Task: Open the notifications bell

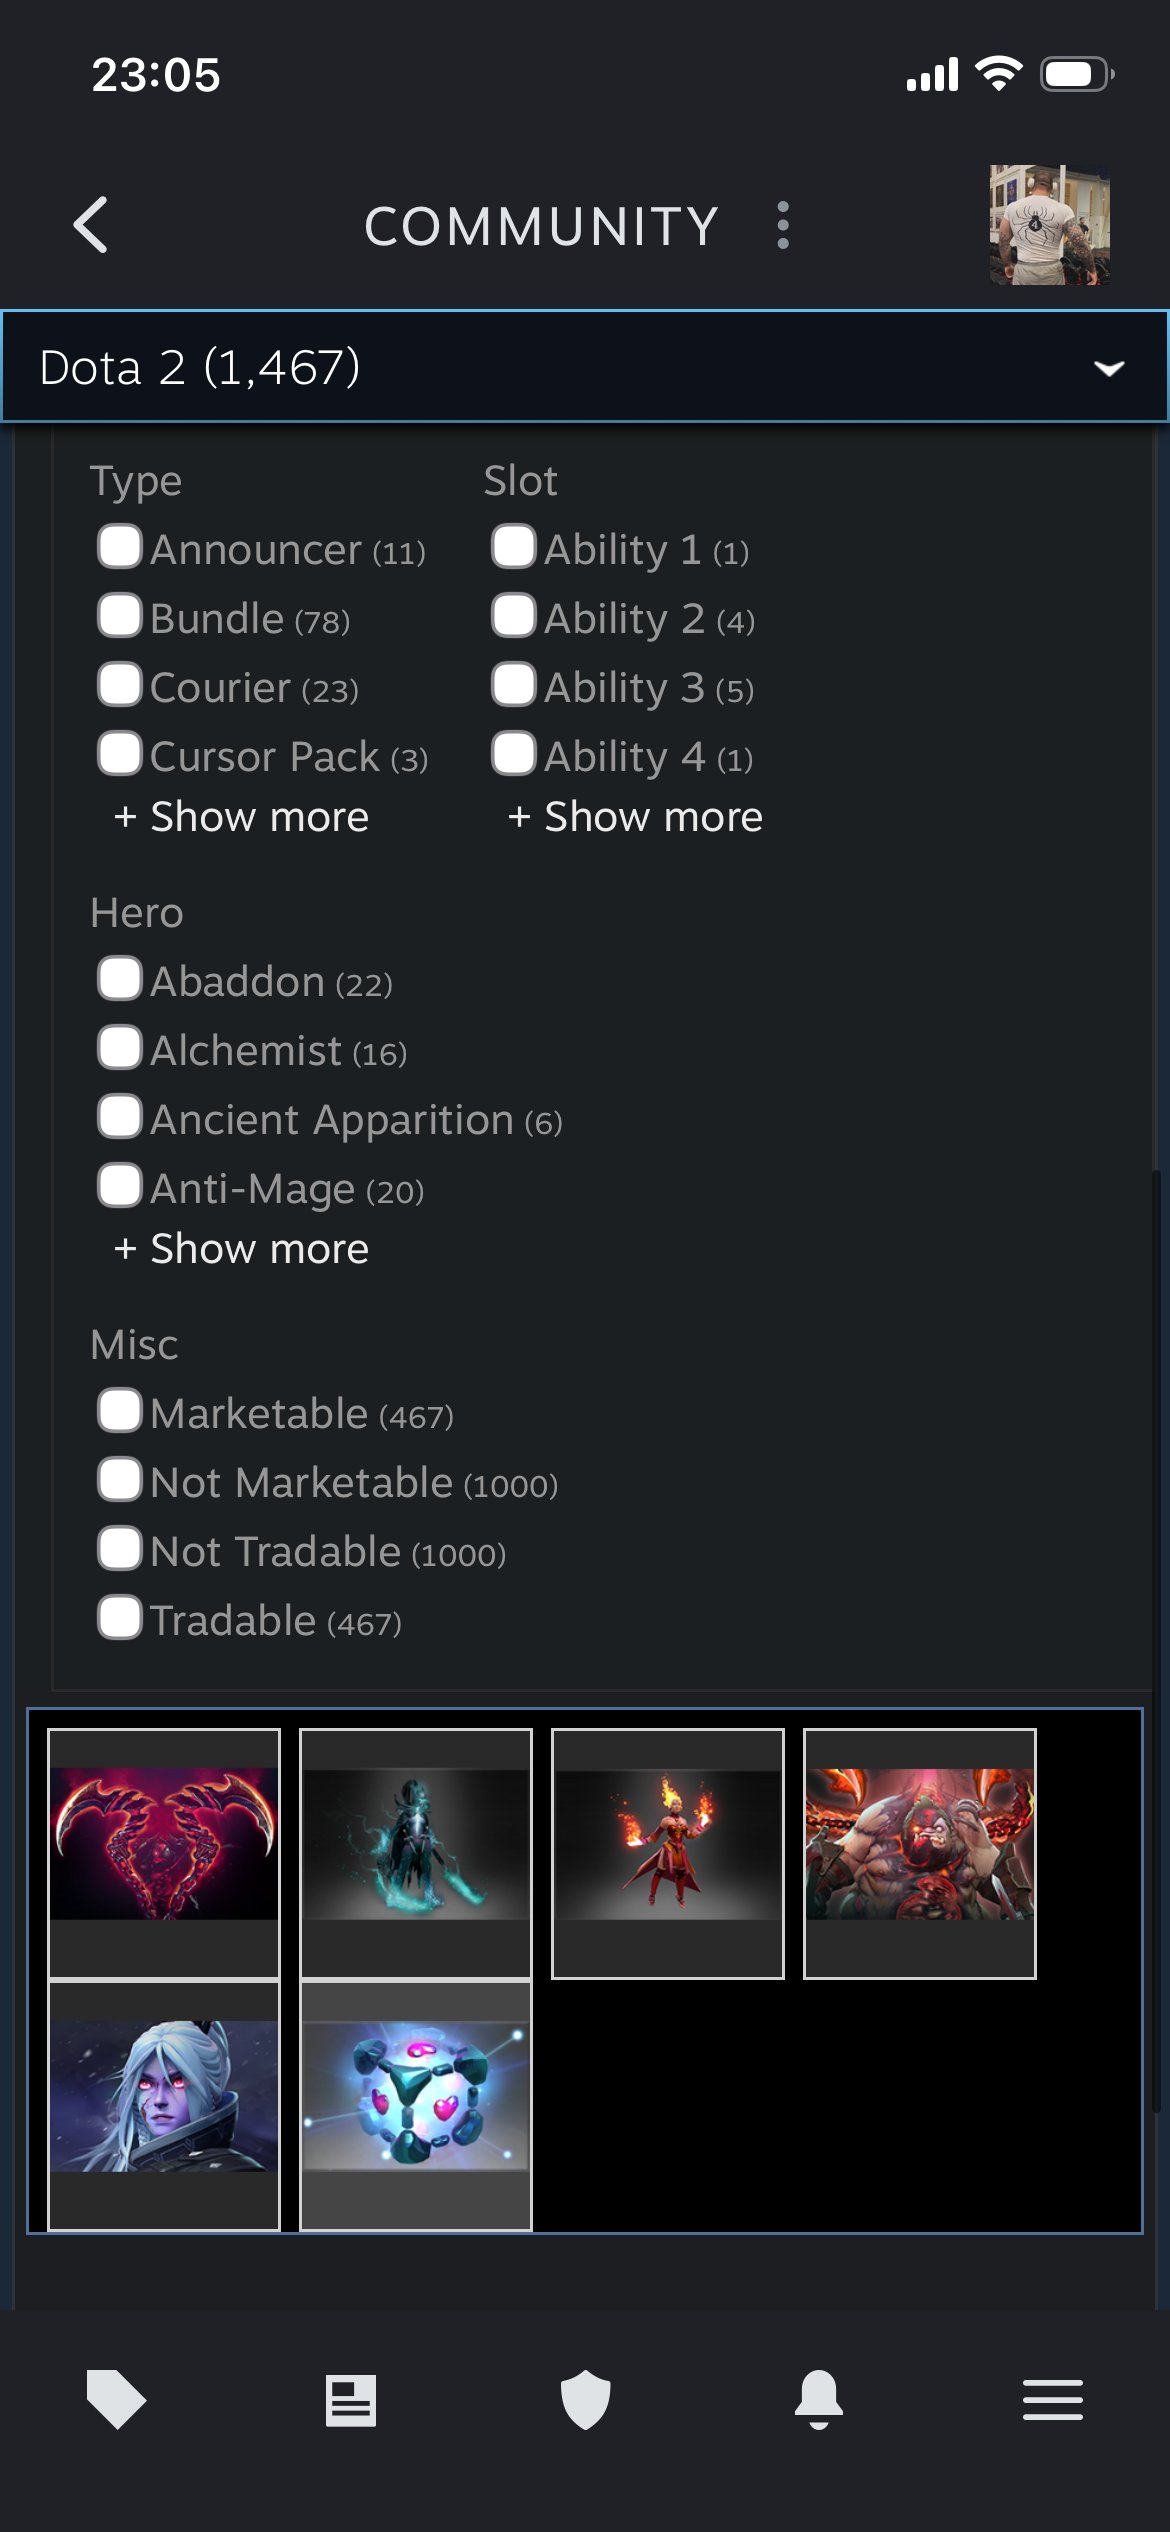Action: pos(819,2399)
